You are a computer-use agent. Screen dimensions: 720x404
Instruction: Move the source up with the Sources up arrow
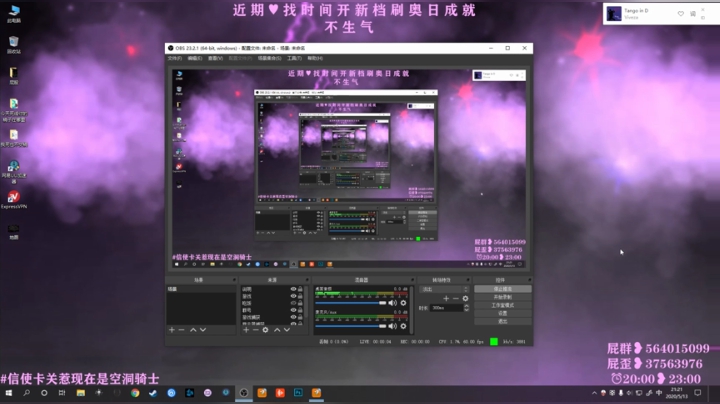pos(277,330)
